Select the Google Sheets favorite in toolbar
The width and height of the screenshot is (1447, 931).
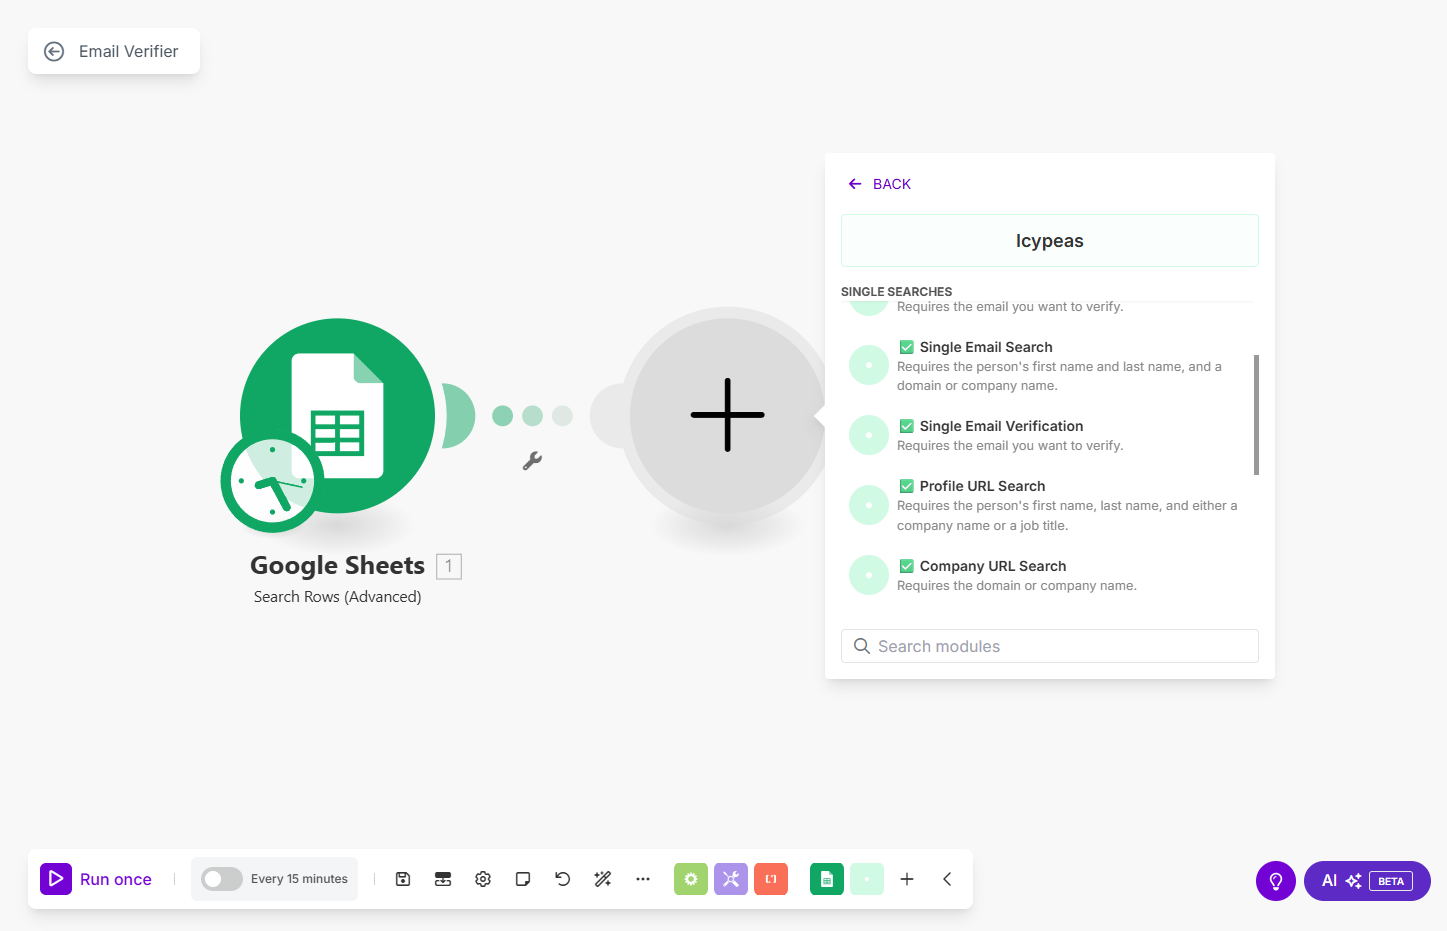click(827, 879)
